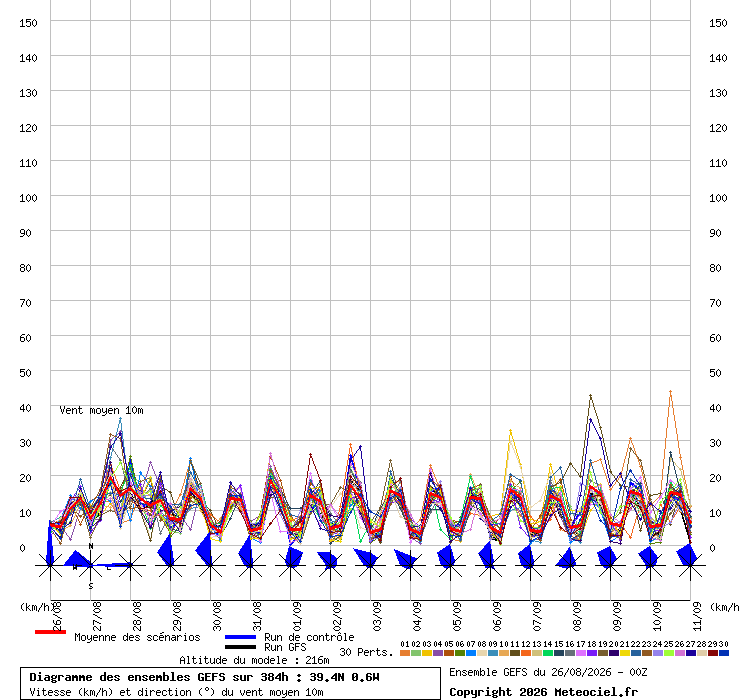This screenshot has width=740, height=700.
Task: Click the 05/09 date label on the axis
Action: (457, 616)
